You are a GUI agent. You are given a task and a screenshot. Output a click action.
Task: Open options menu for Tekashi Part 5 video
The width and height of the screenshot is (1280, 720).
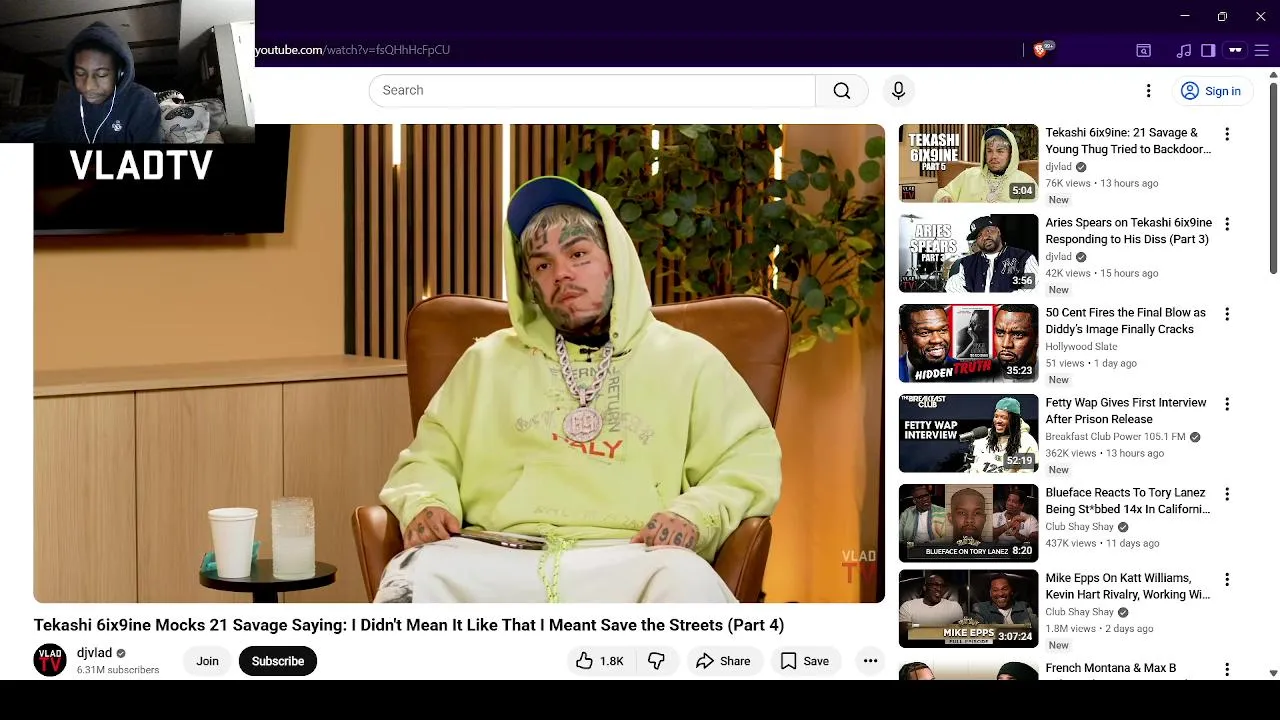point(1227,134)
